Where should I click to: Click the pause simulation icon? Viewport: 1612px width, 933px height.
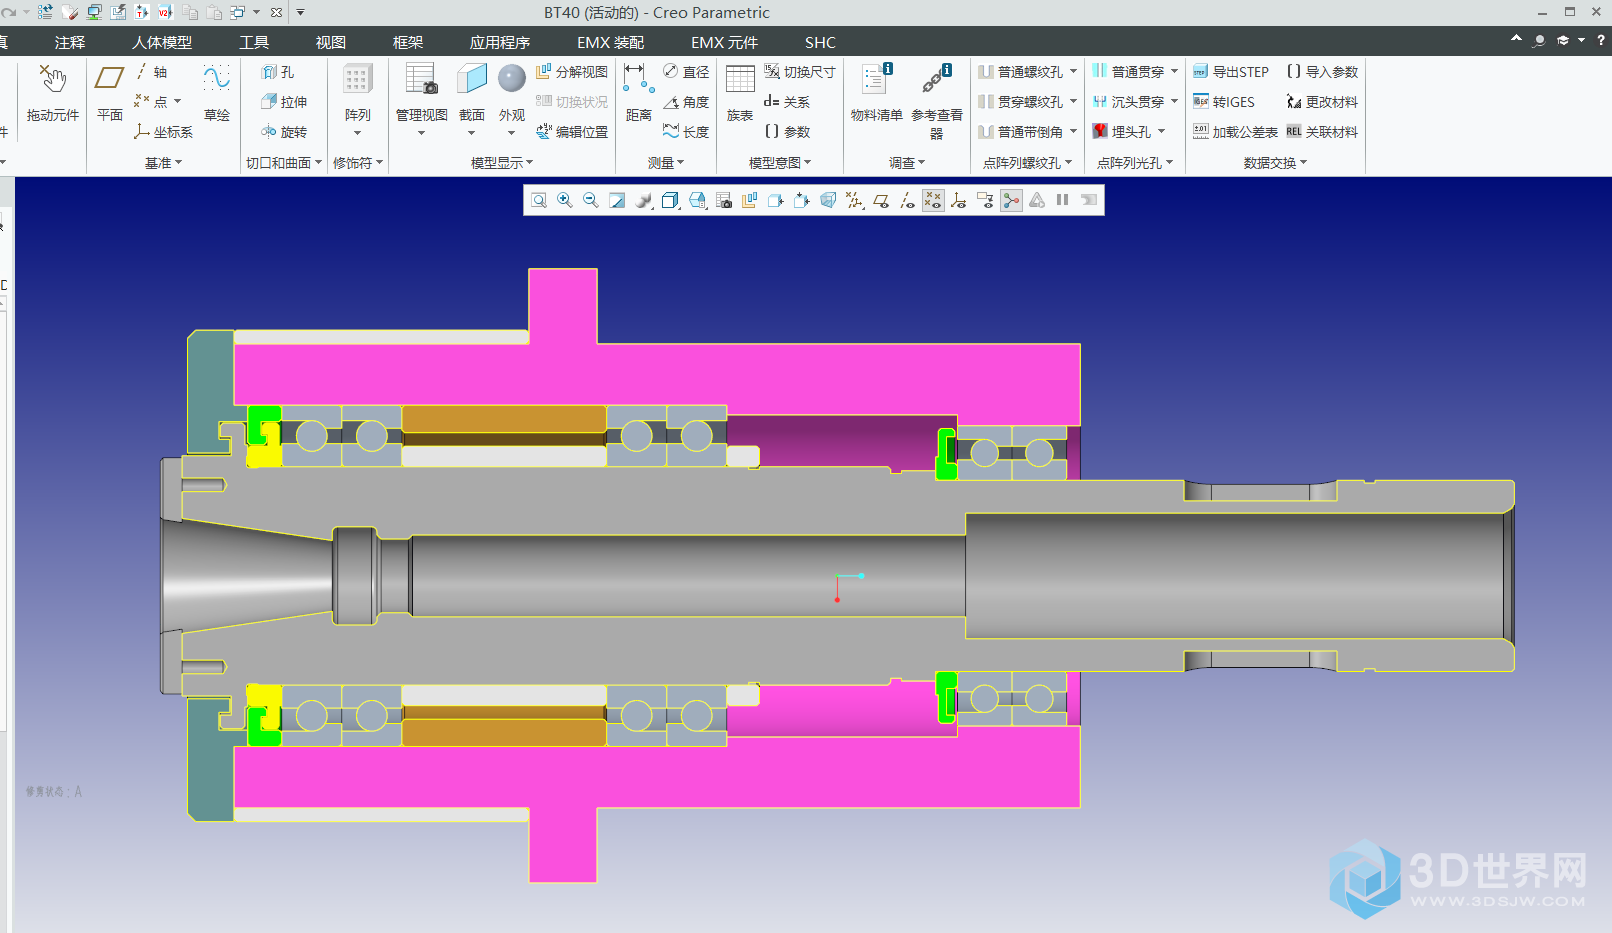(x=1062, y=200)
